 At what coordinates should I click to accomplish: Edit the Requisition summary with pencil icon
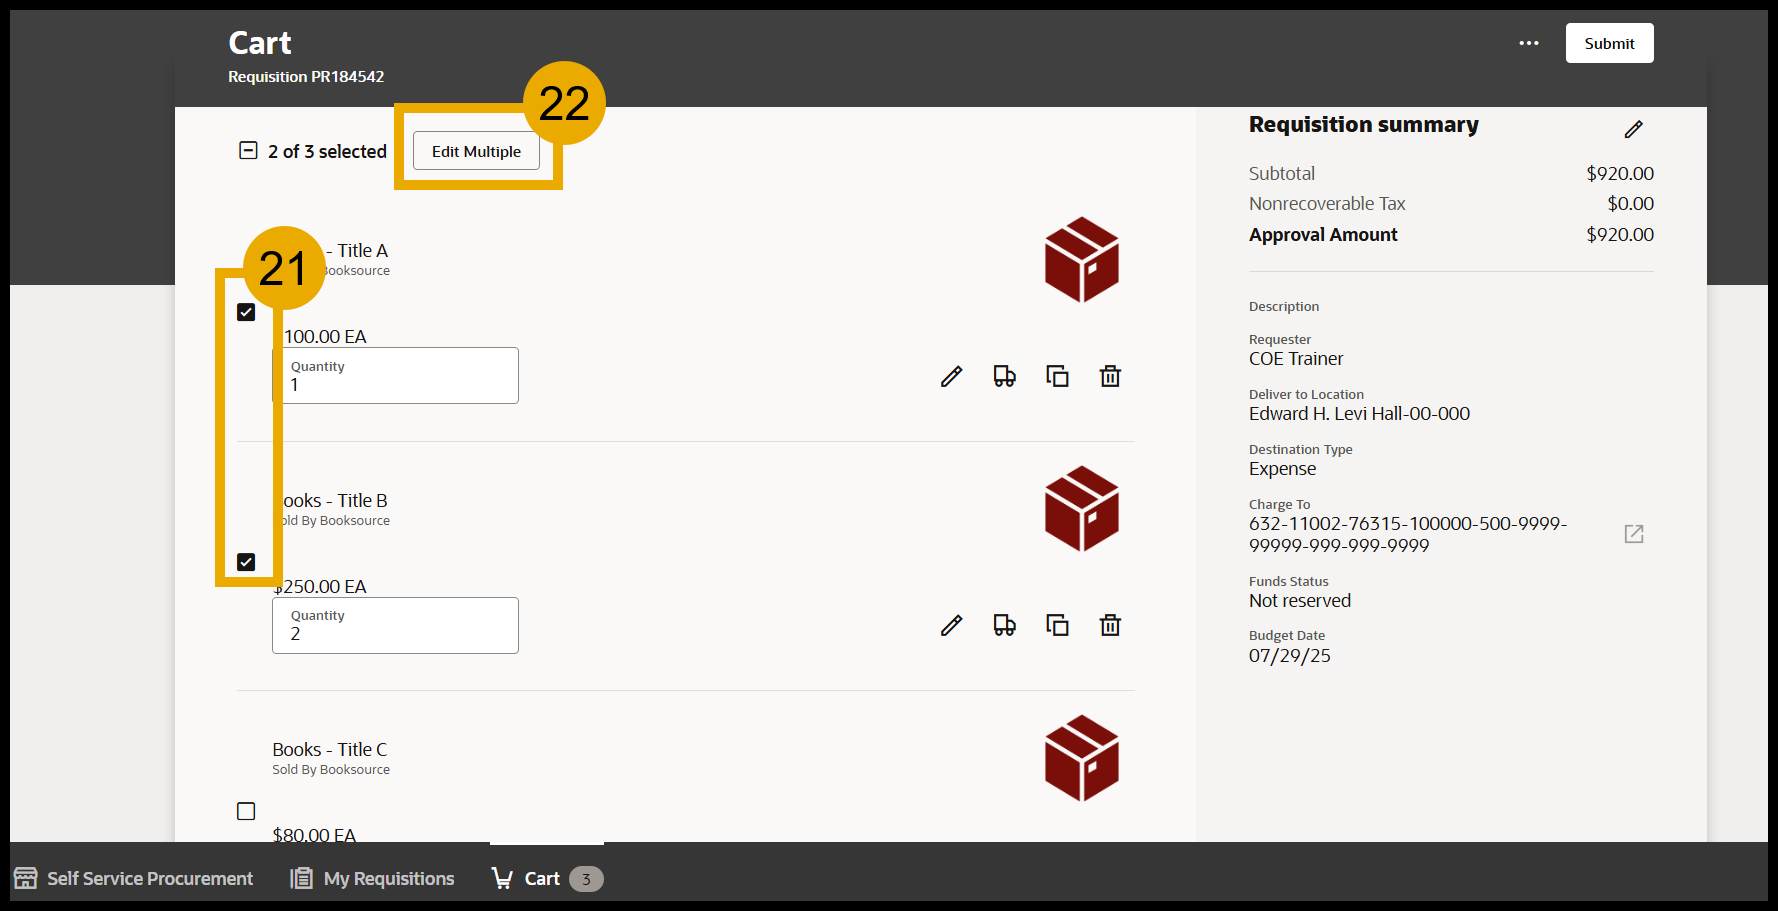tap(1633, 129)
